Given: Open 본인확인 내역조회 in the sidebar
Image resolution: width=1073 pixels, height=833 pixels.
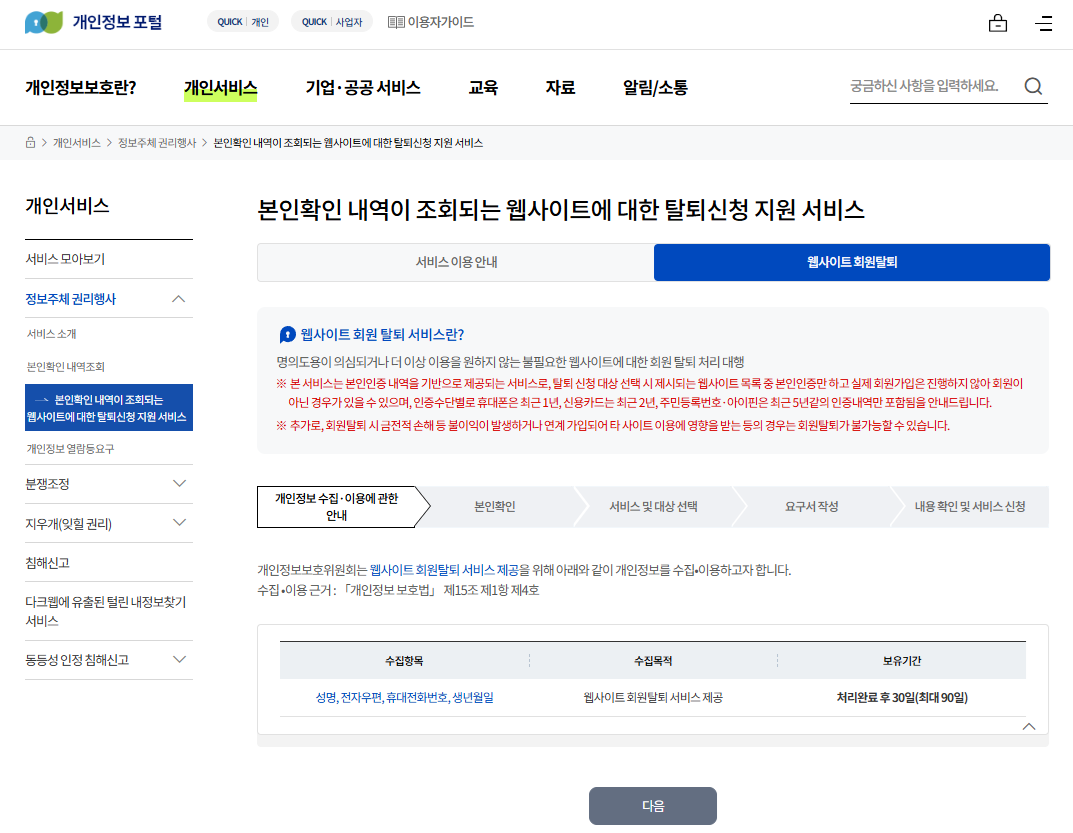Looking at the screenshot, I should [x=66, y=367].
